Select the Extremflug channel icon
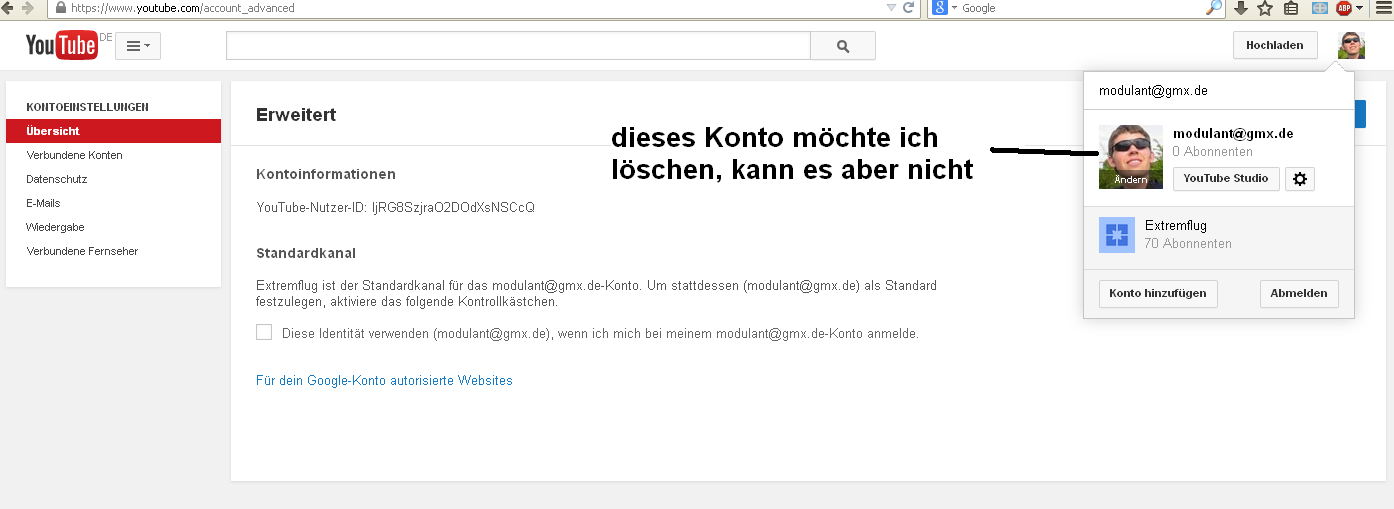1394x509 pixels. point(1117,235)
